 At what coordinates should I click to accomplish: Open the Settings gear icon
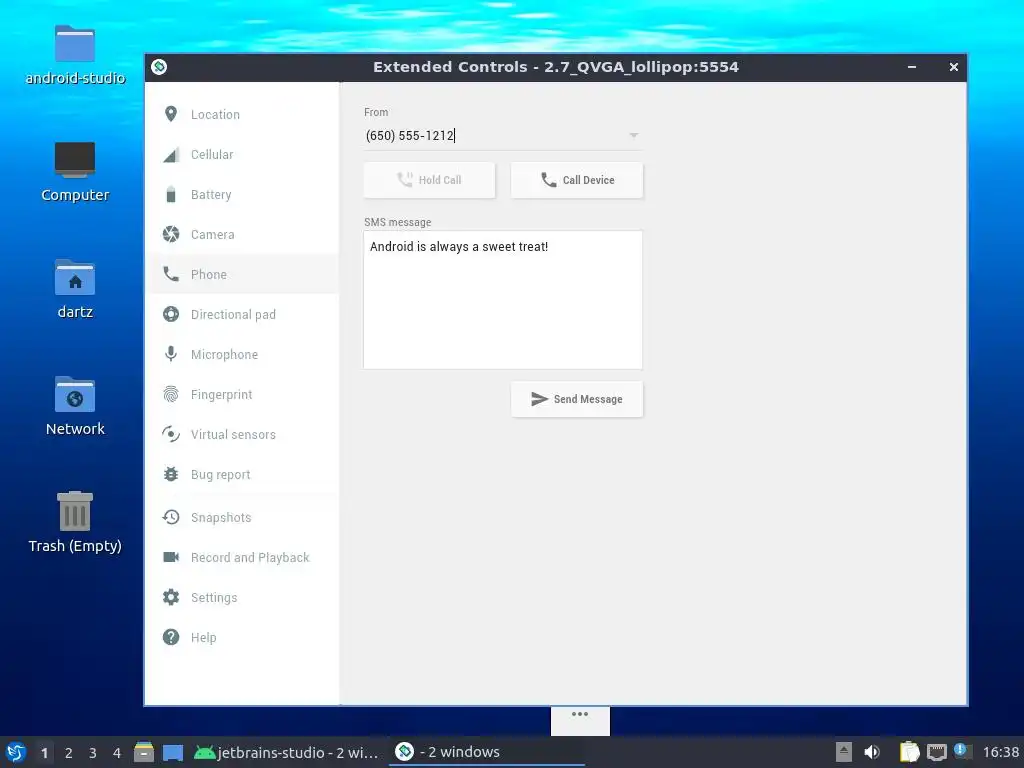pos(170,597)
